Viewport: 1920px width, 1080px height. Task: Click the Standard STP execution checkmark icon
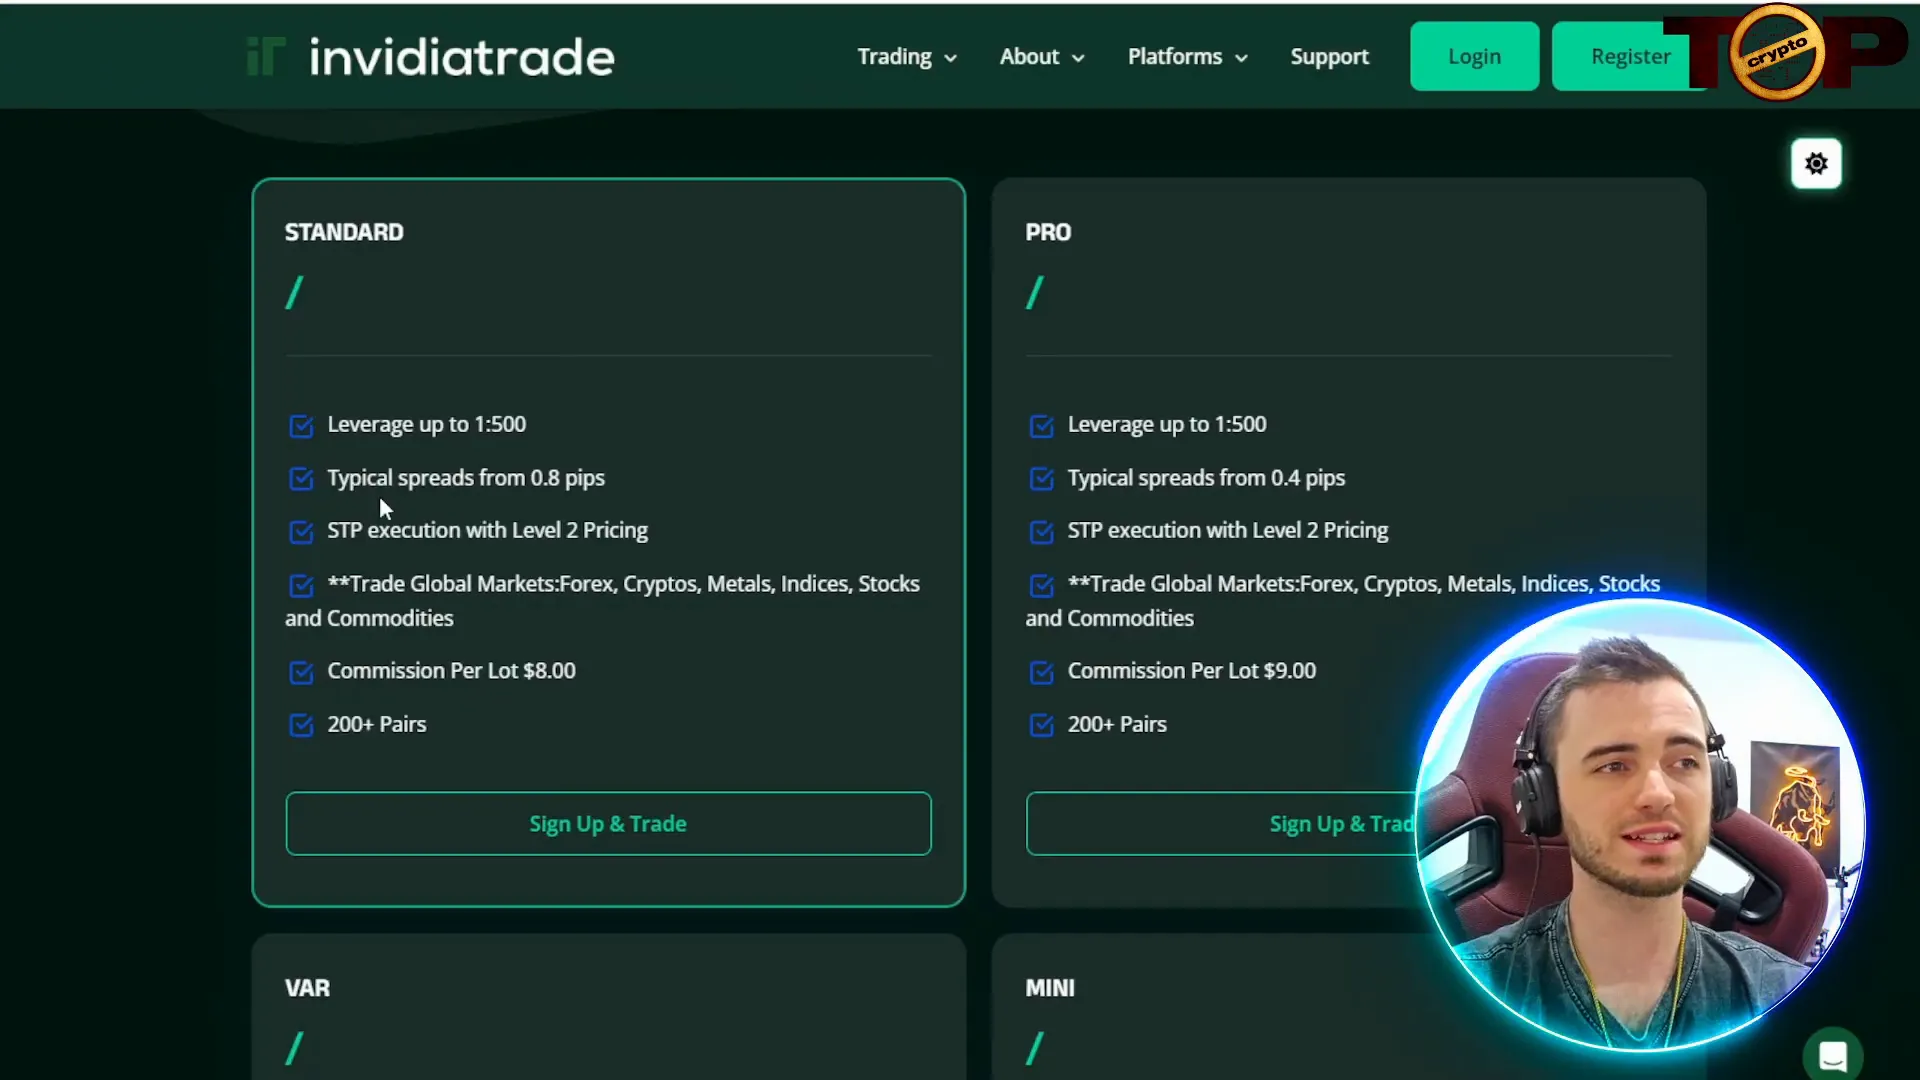(x=301, y=532)
